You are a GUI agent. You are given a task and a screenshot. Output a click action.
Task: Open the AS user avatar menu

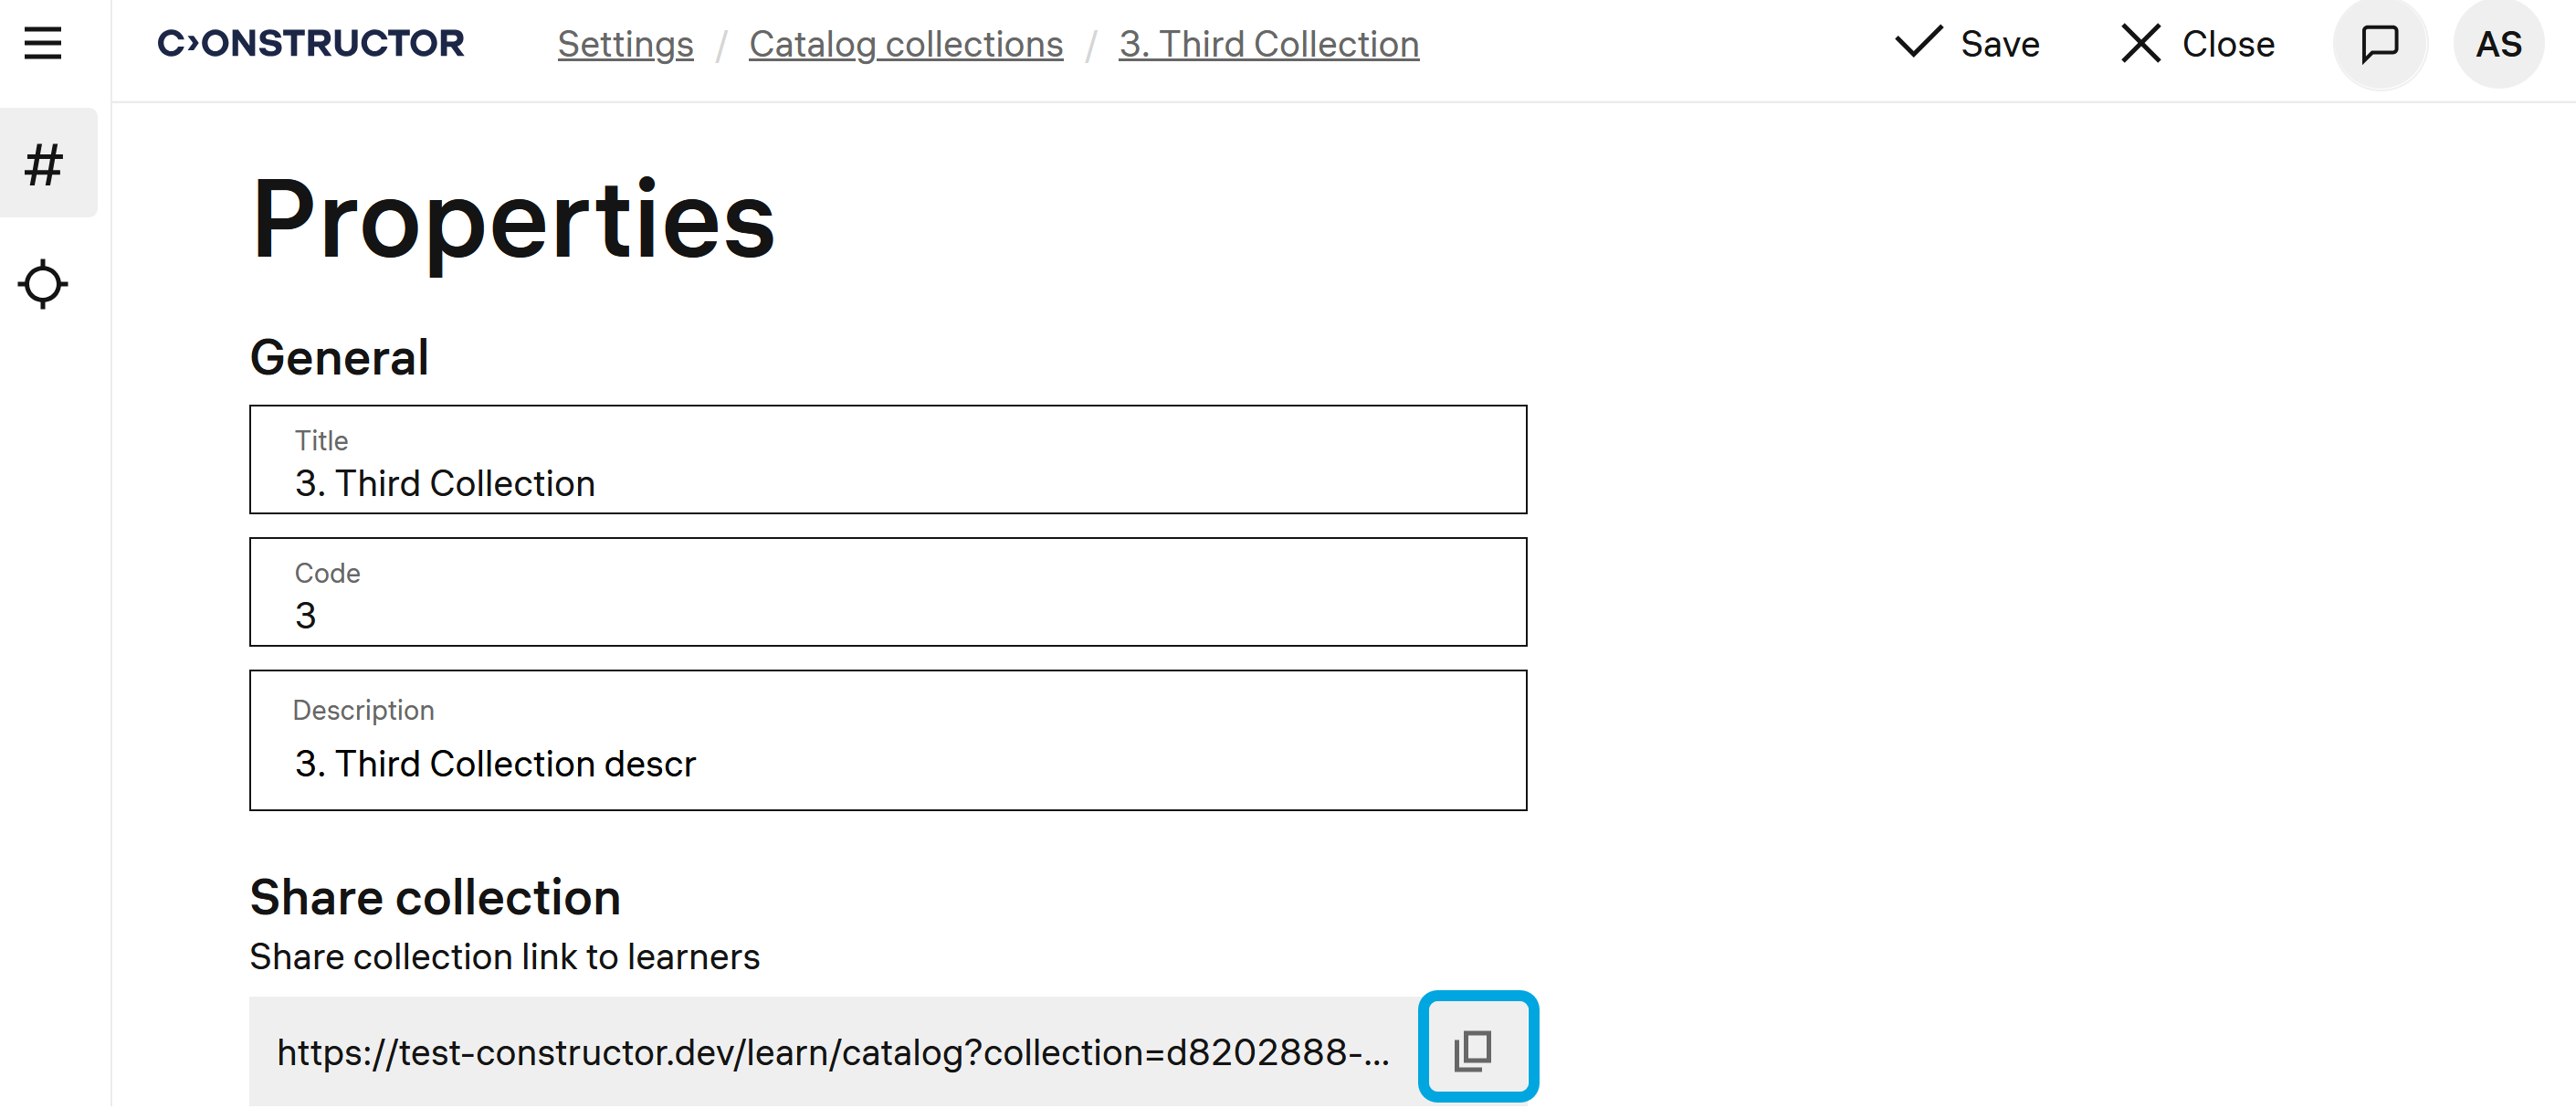click(x=2497, y=44)
